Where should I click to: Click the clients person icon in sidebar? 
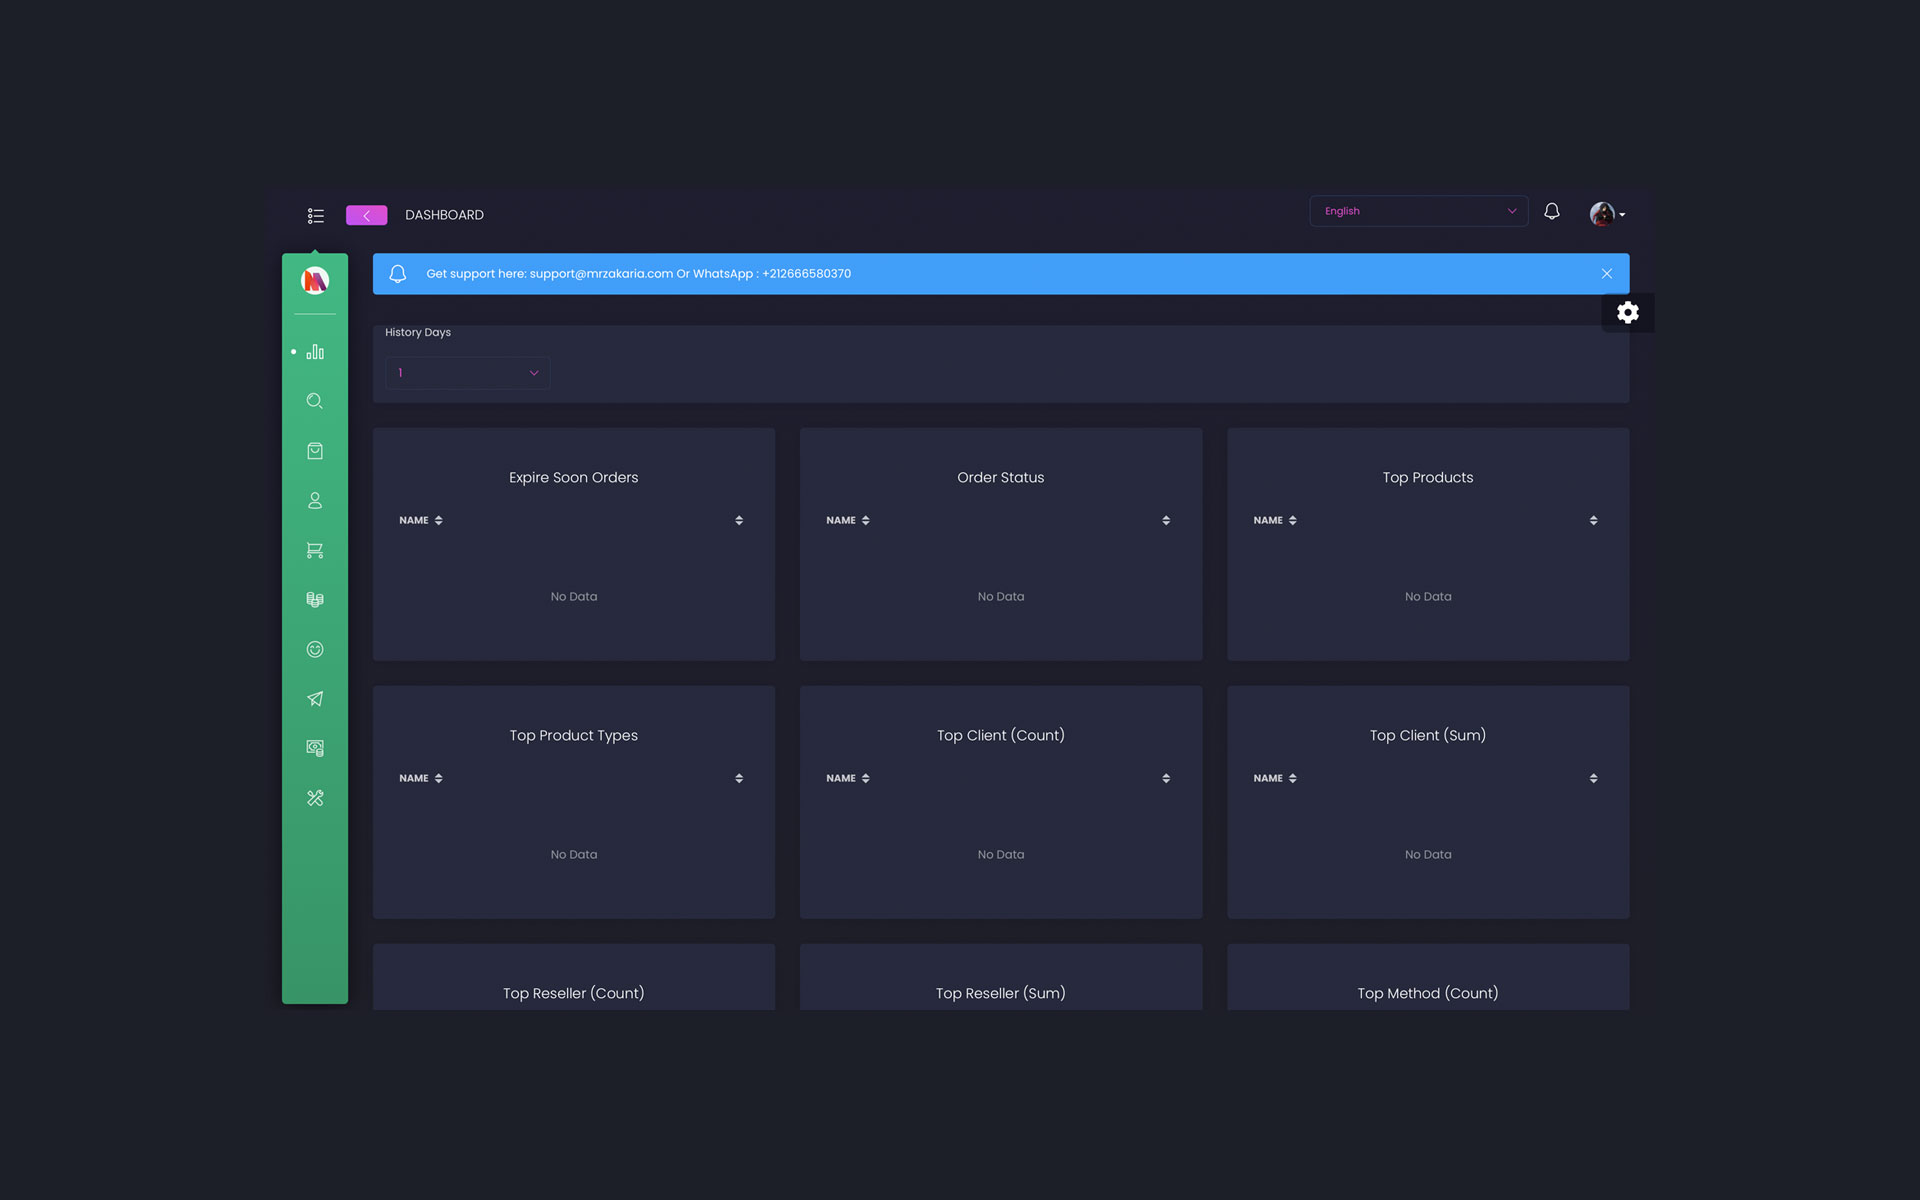315,500
